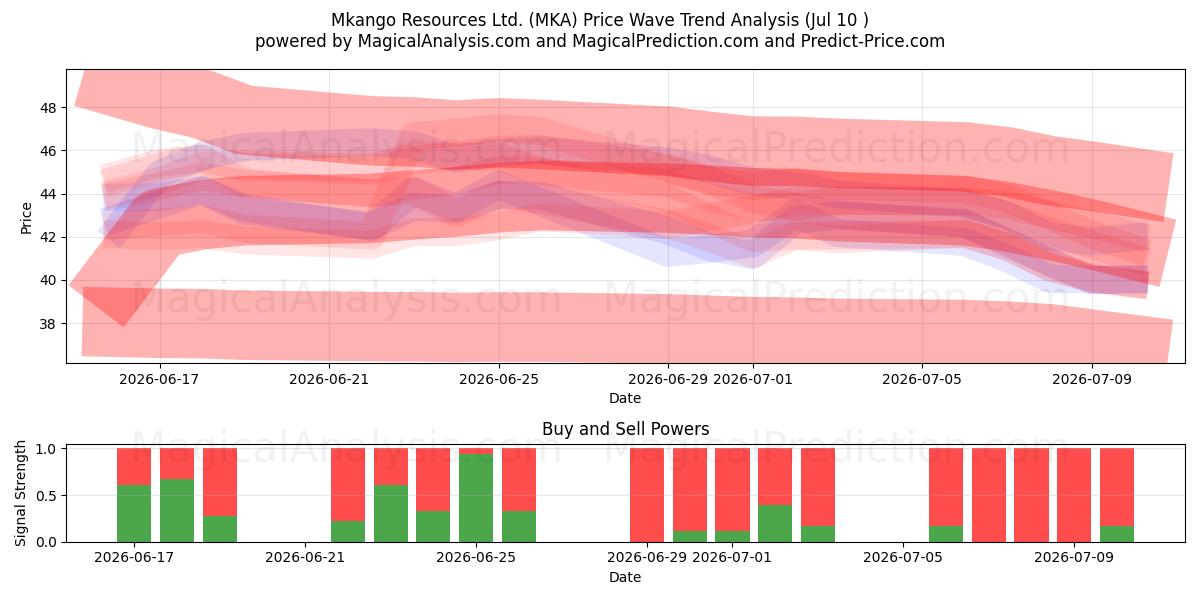The image size is (1200, 600).
Task: Select the red sell segment of the 2026-06-19 bar
Action: pos(220,482)
